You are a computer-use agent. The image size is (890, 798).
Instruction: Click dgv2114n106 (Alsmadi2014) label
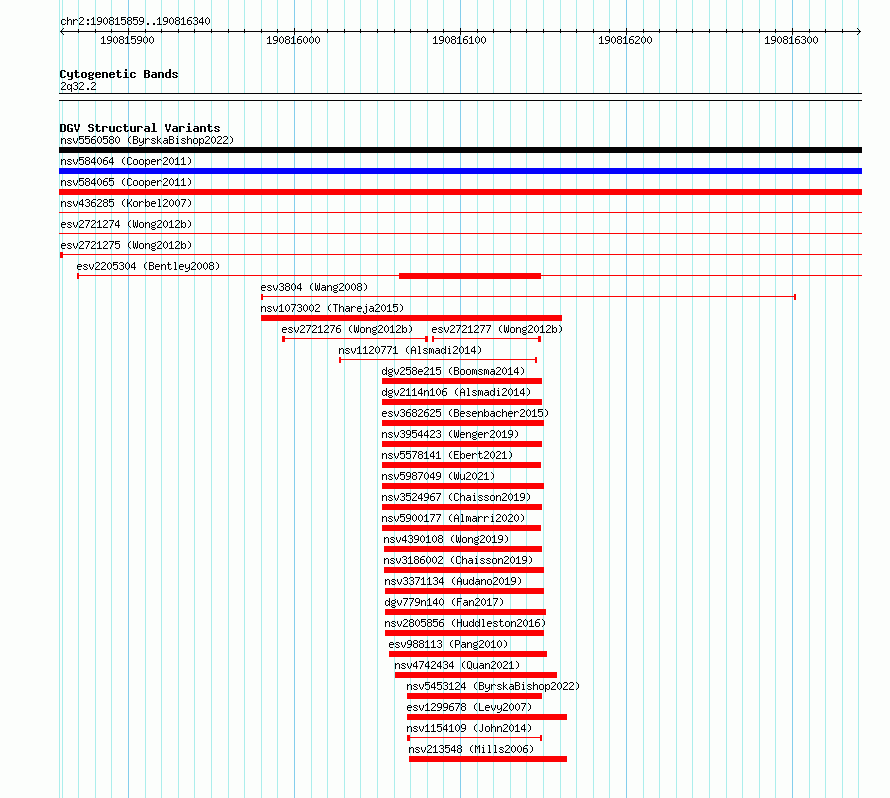click(456, 392)
